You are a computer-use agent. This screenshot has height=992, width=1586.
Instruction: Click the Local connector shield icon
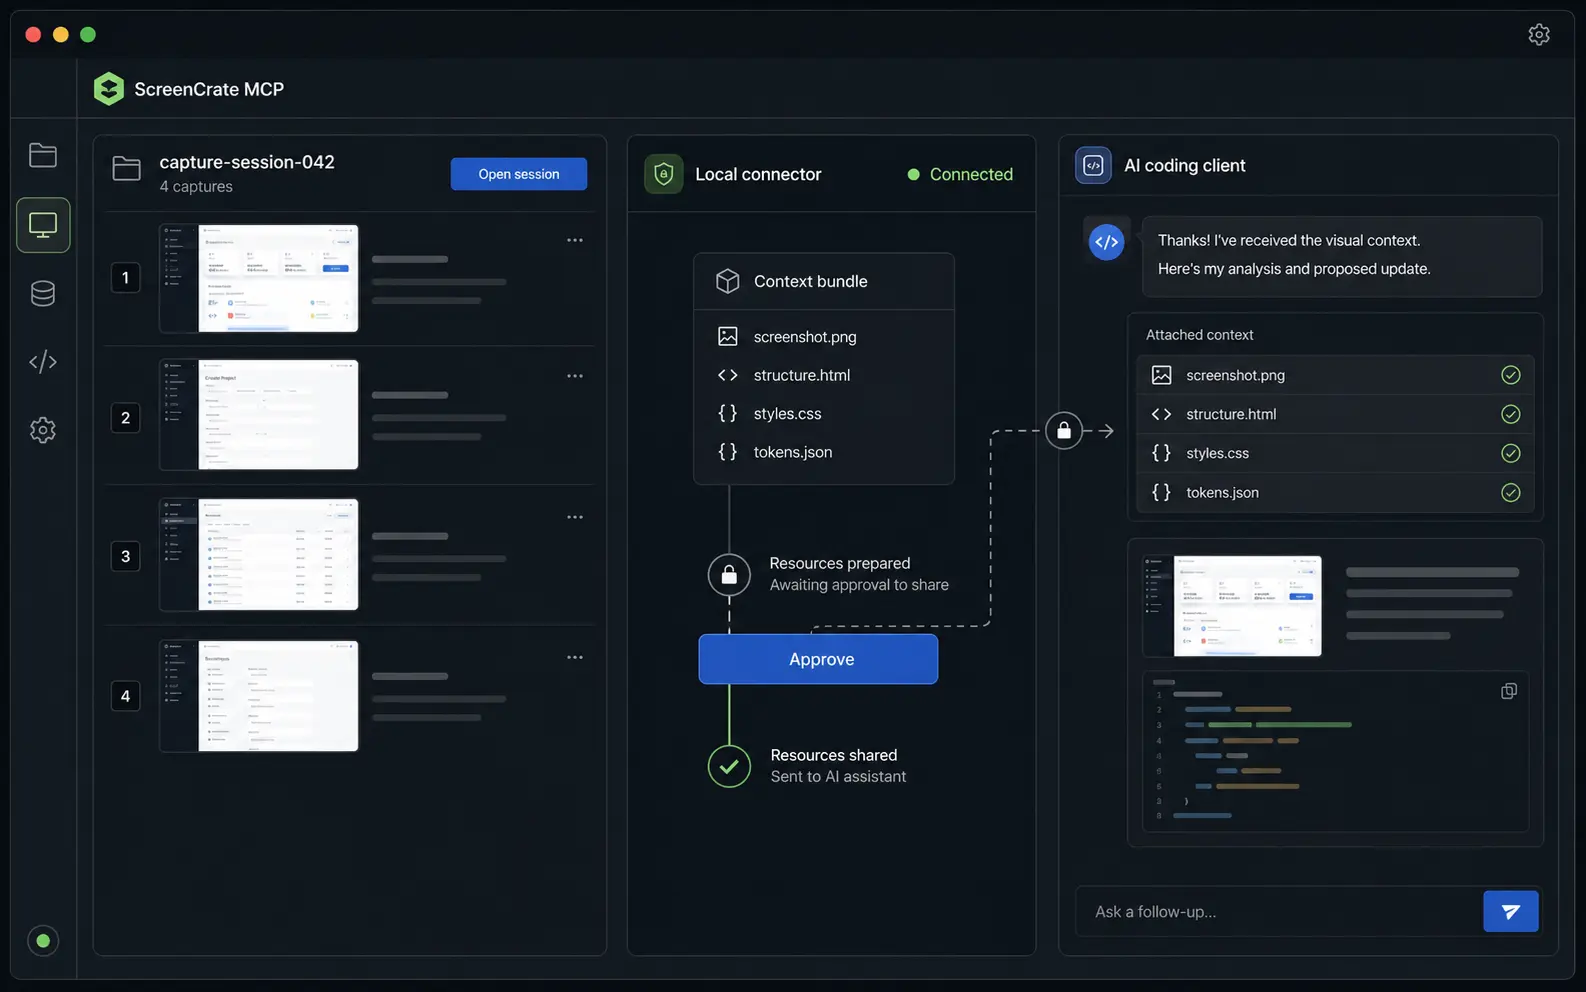point(664,174)
